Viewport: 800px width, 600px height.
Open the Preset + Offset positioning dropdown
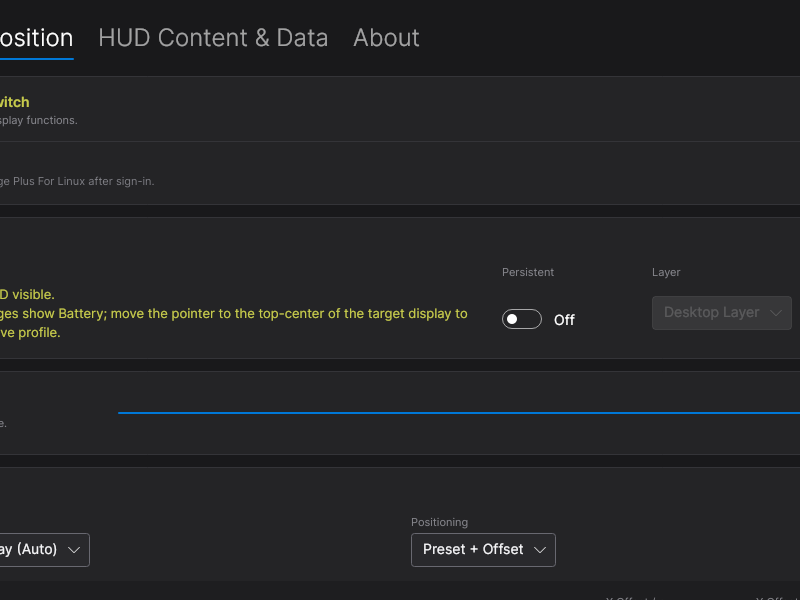pyautogui.click(x=483, y=549)
